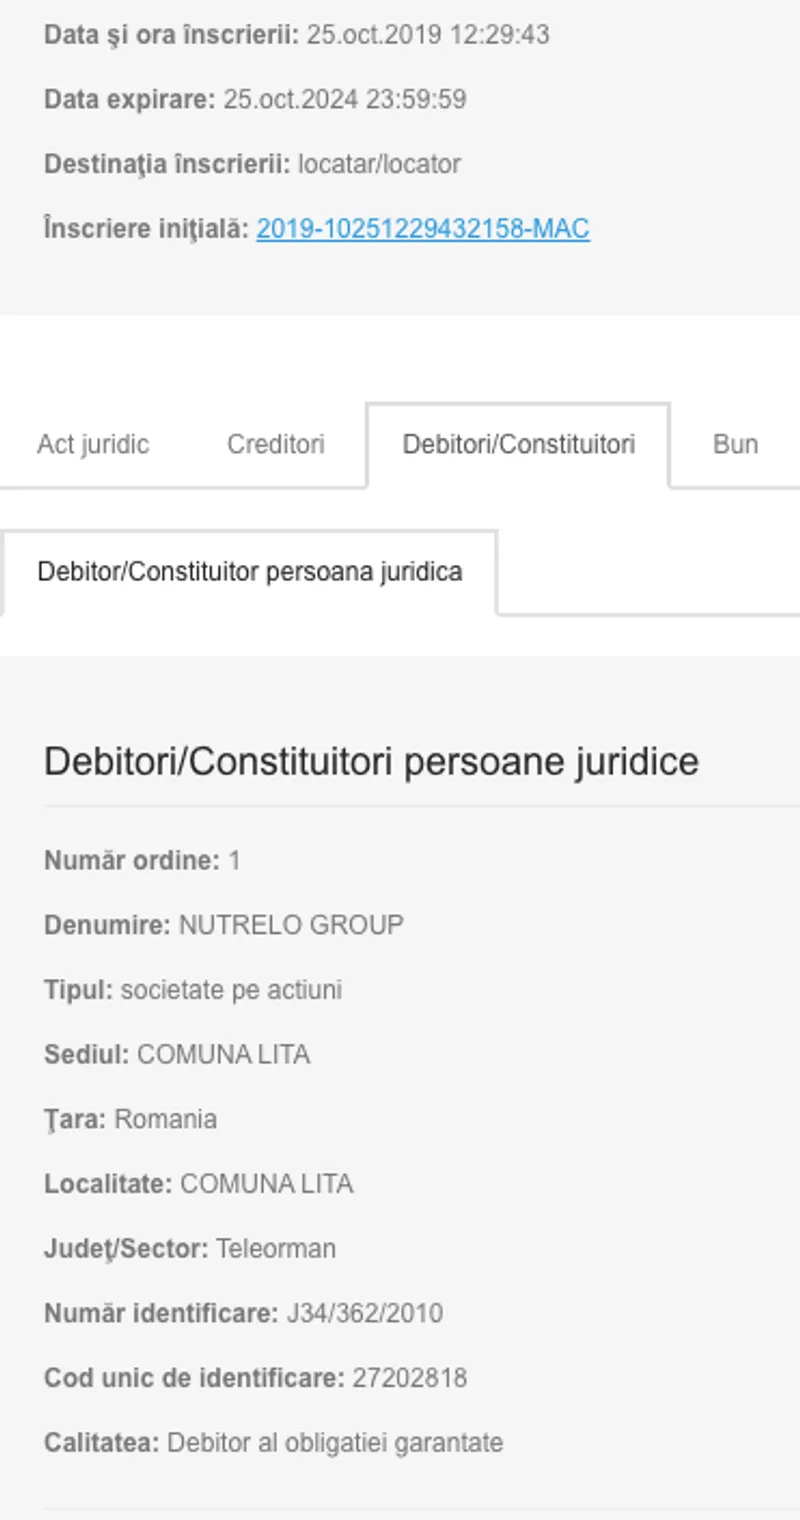Click the company name NUTRELO GROUP
800x1520 pixels.
[291, 925]
